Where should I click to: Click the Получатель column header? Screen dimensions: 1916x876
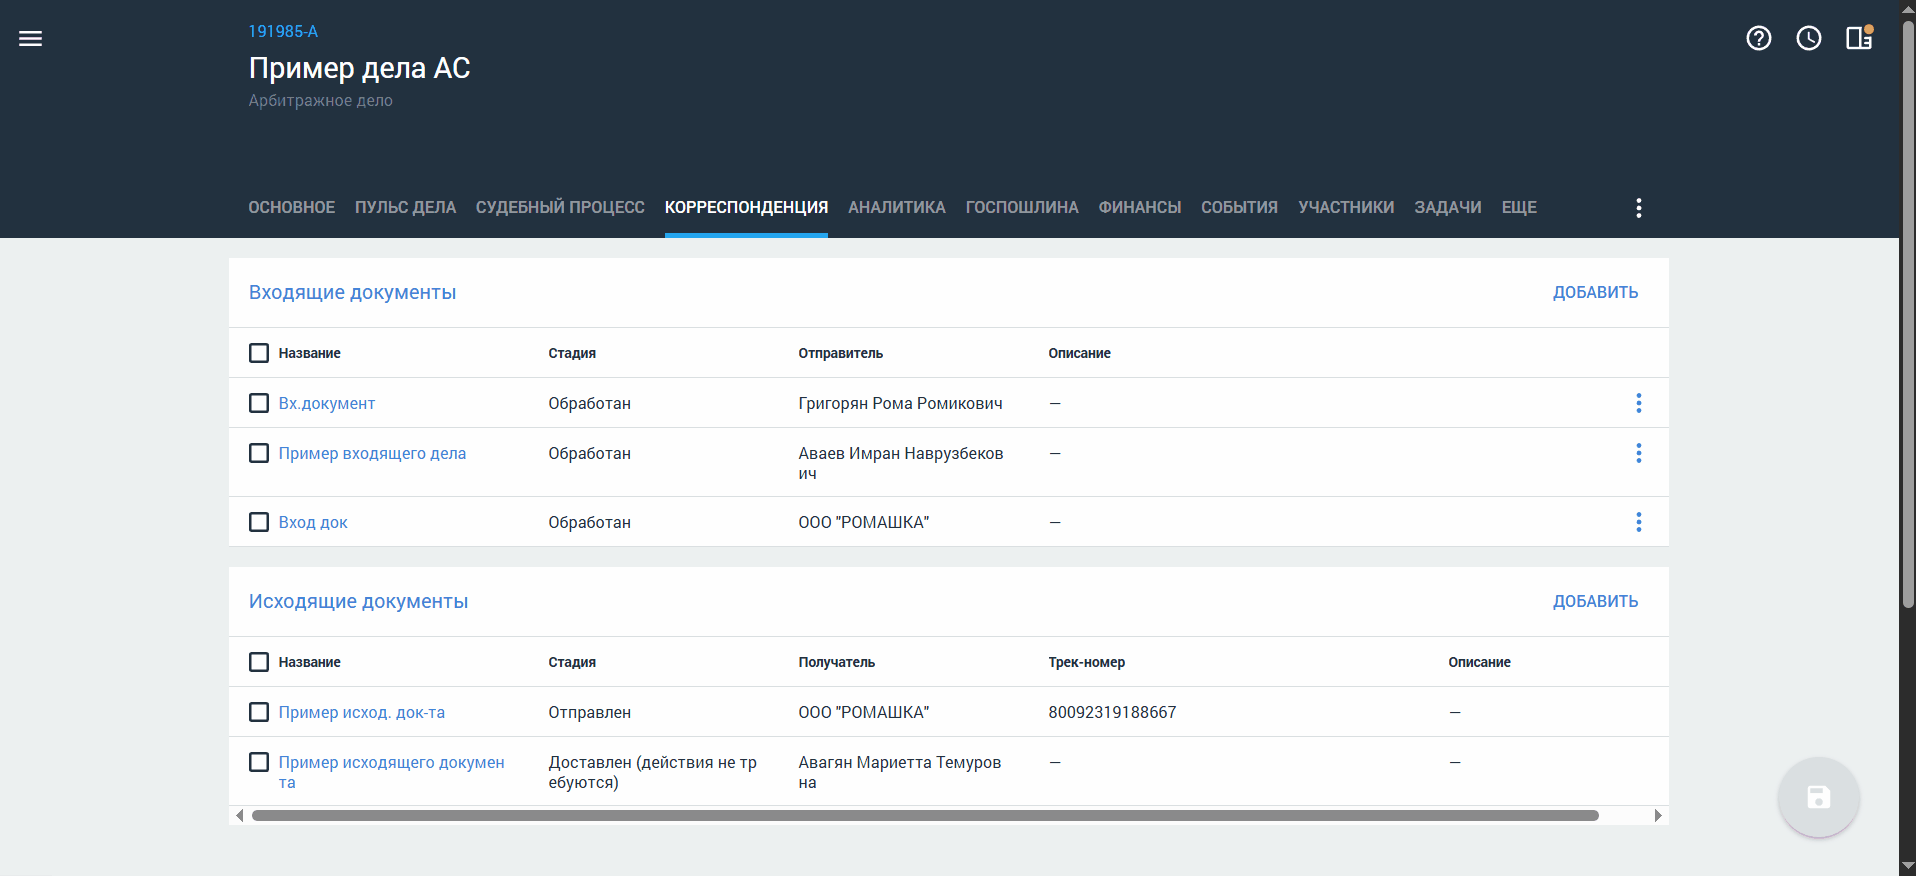pos(836,662)
